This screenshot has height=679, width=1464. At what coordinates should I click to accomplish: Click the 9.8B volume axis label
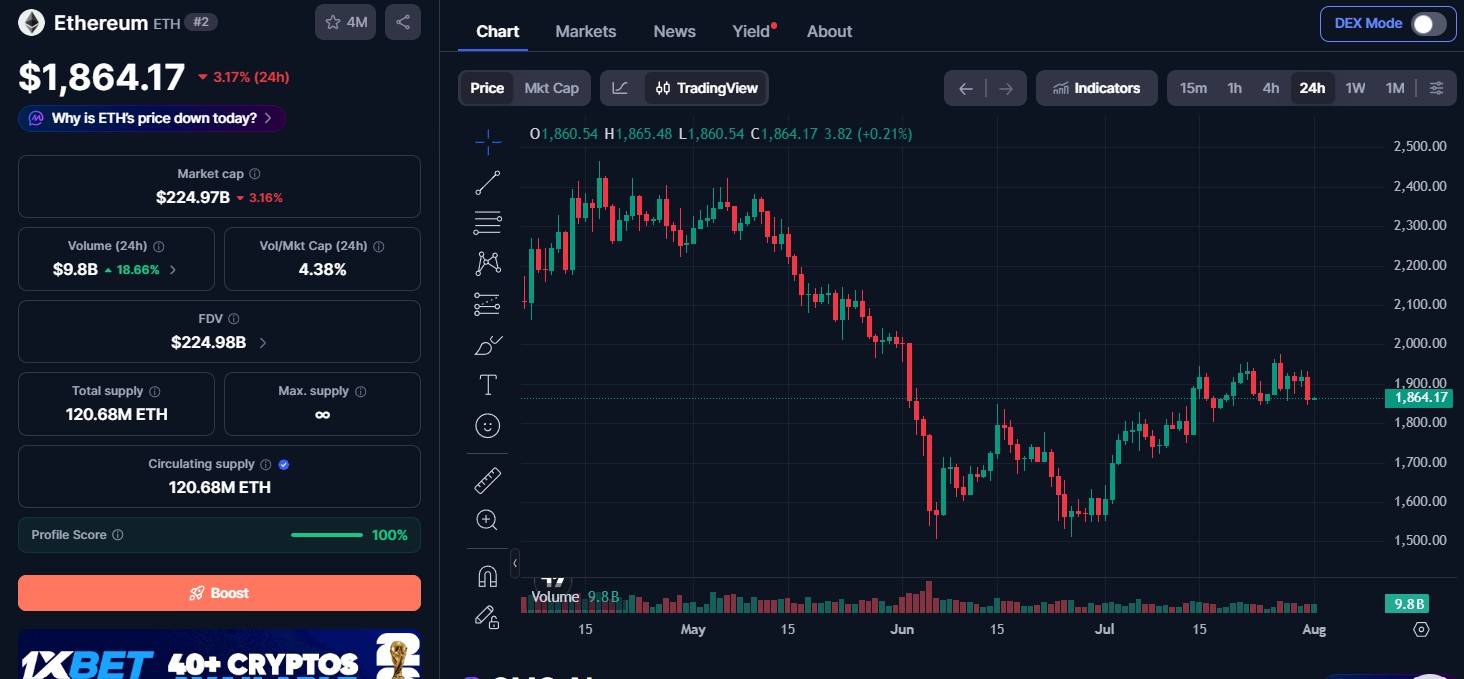tap(1406, 603)
